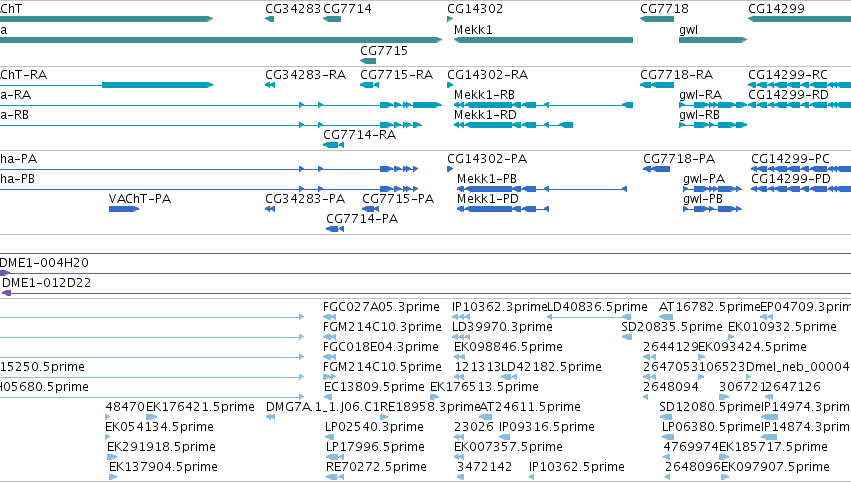The height and width of the screenshot is (482, 851).
Task: Click the VAChT-PA protein bar
Action: click(x=124, y=209)
